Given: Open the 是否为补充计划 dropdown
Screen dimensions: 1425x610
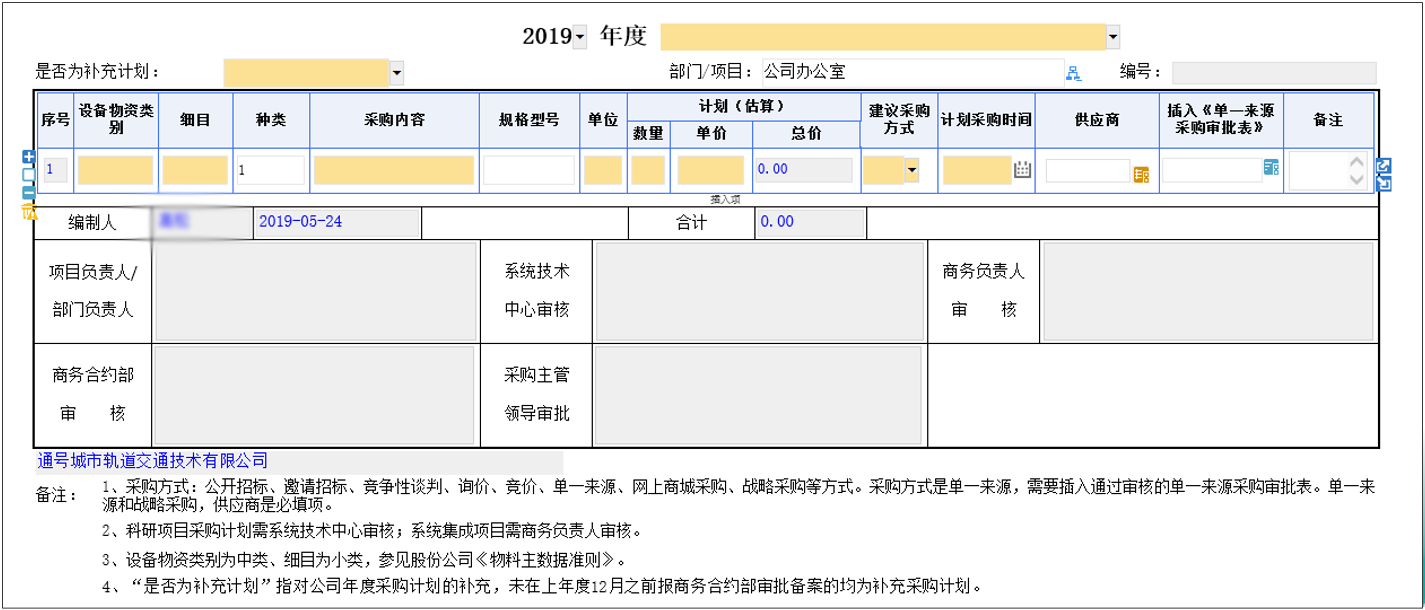Looking at the screenshot, I should 396,72.
